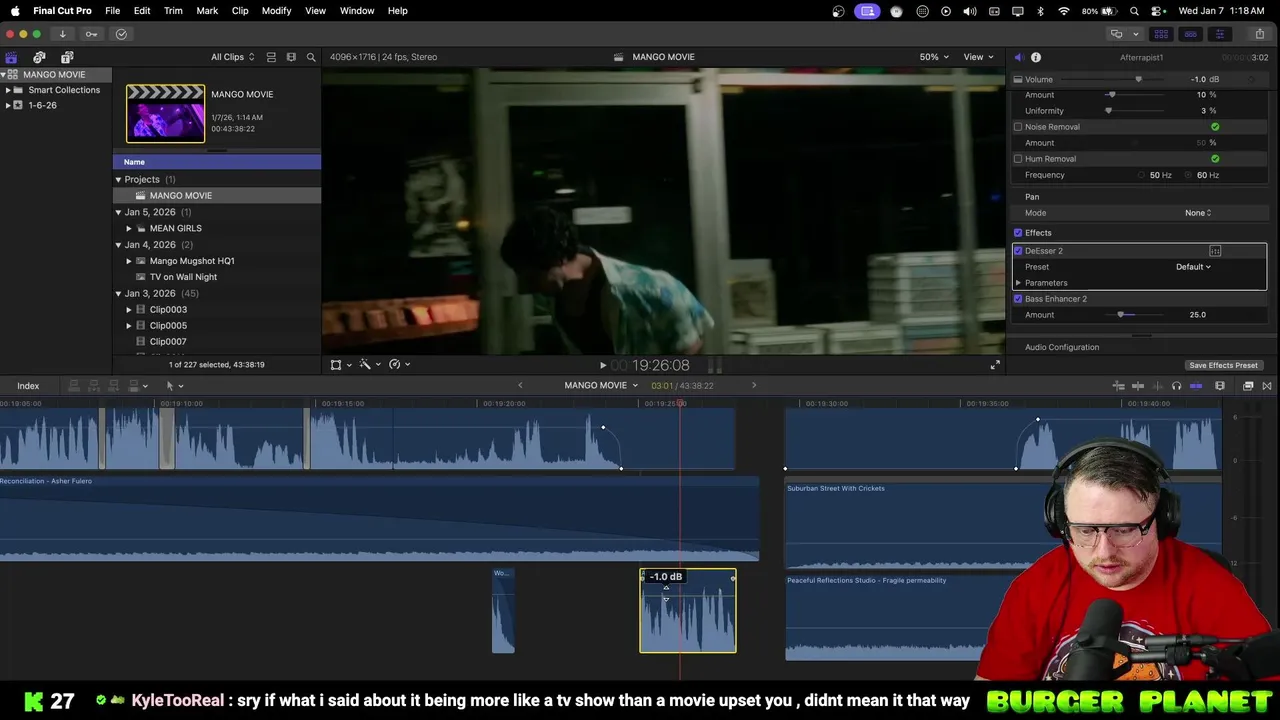
Task: Adjust the Volume slider handle
Action: [x=1138, y=79]
